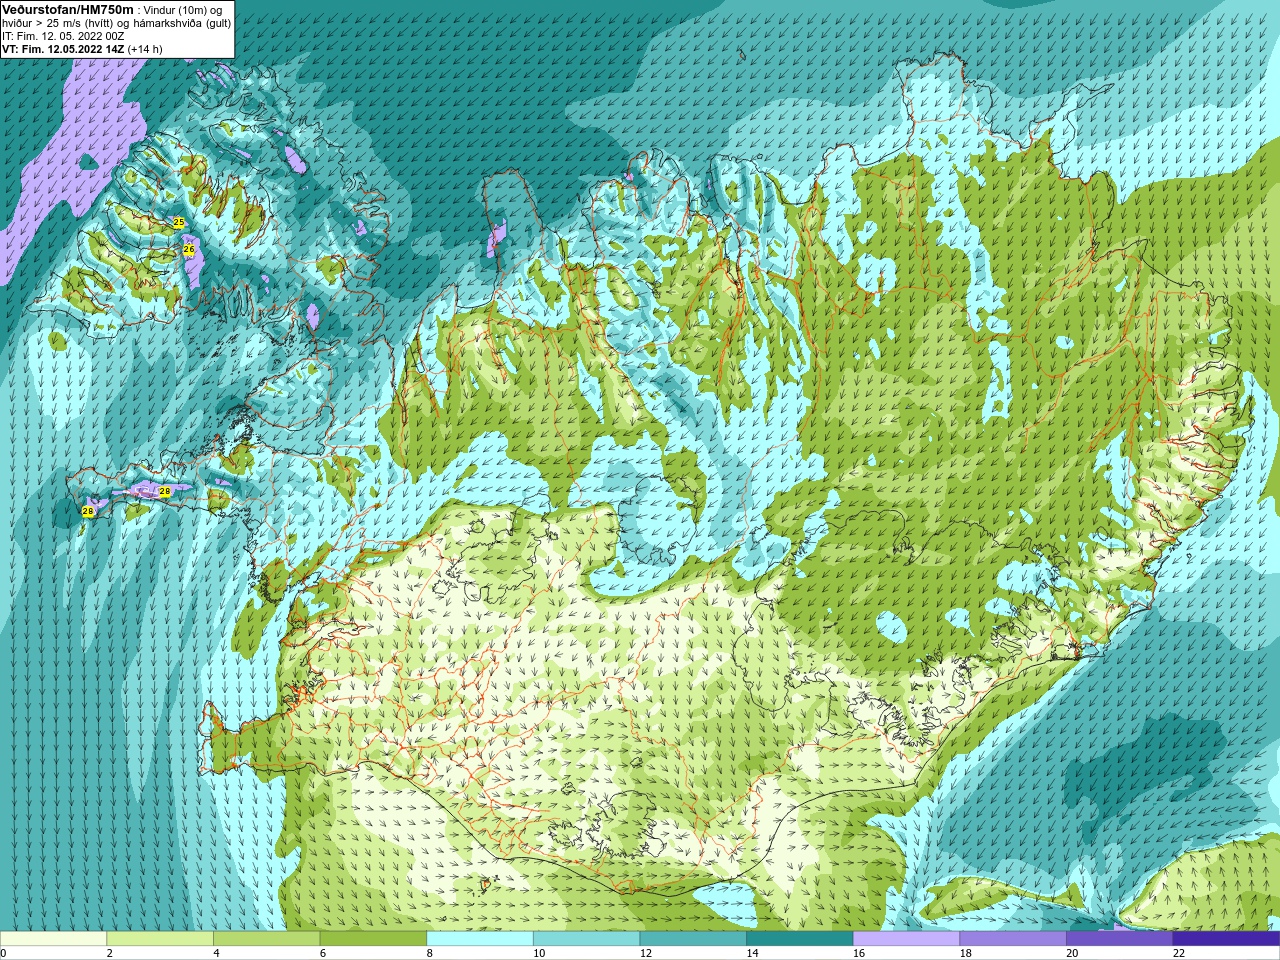Click the 'Vindur (10m) og' description text
The width and height of the screenshot is (1280, 960).
(184, 10)
